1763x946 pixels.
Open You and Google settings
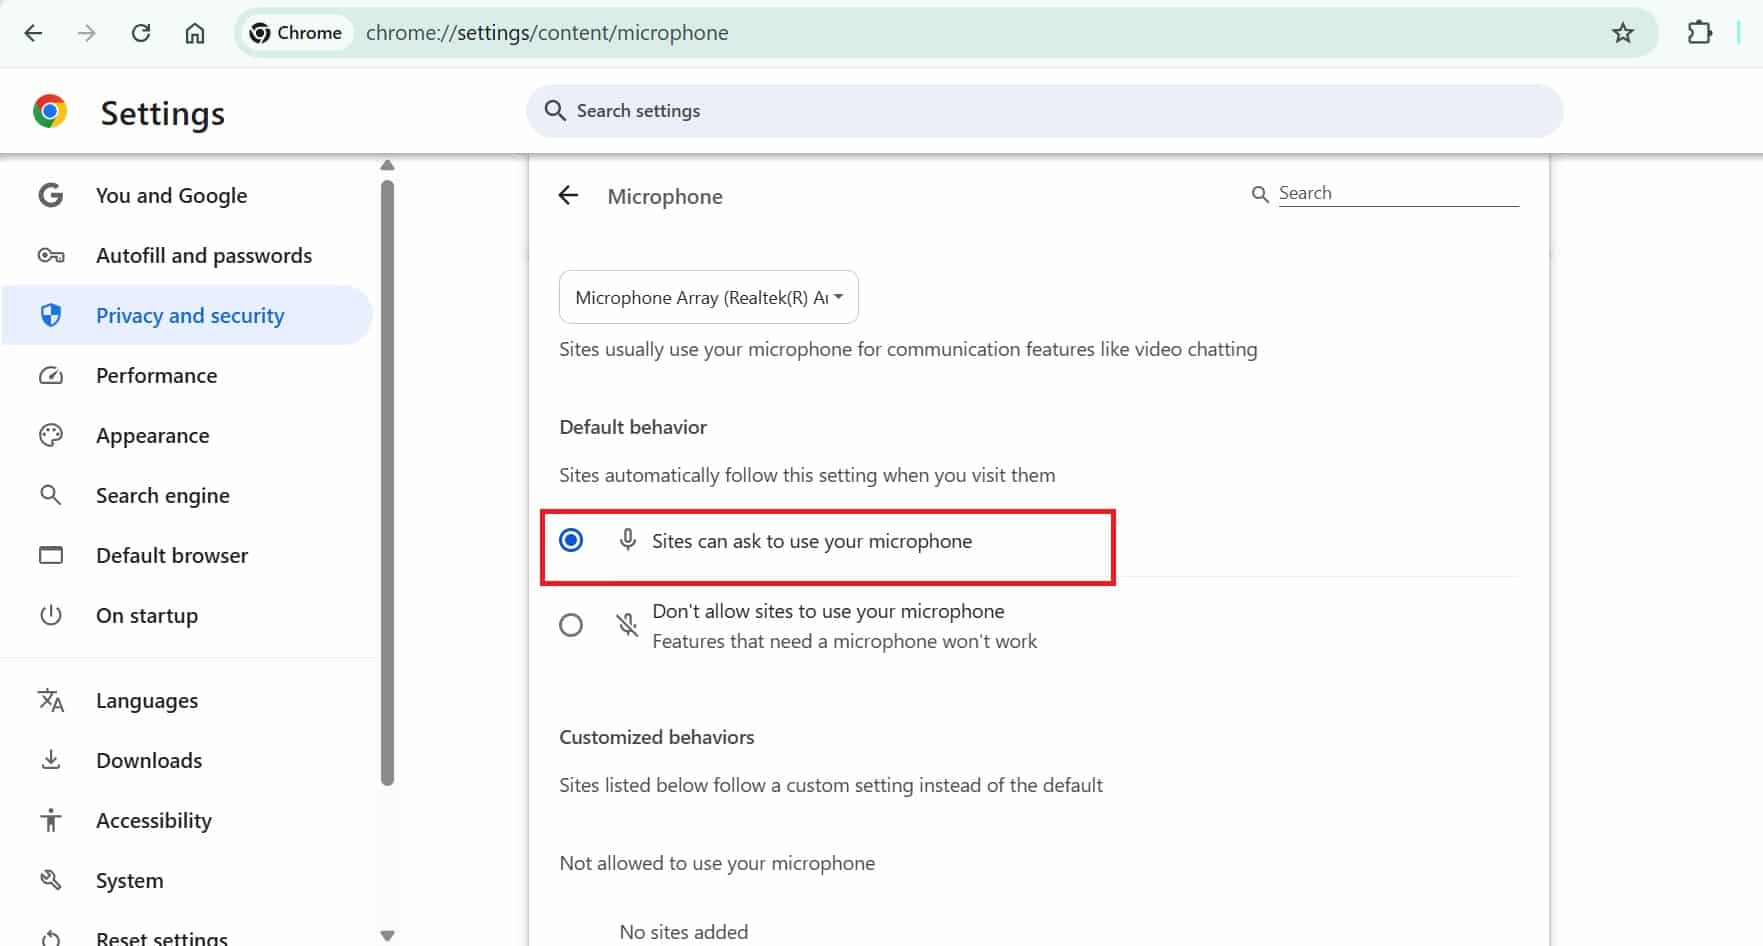171,196
